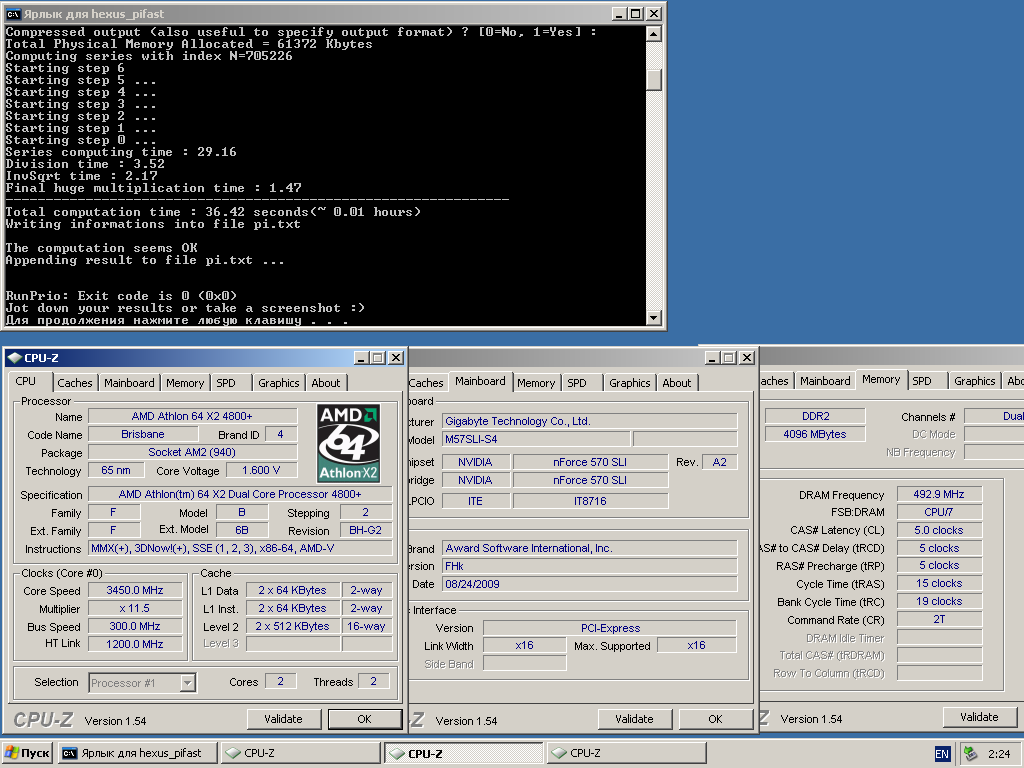This screenshot has width=1024, height=768.
Task: Click console scrollbar up arrow
Action: (x=654, y=34)
